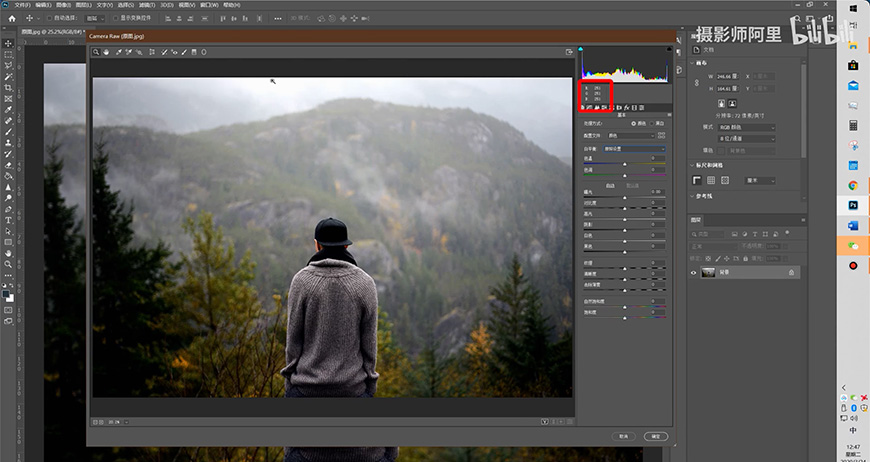Adjust the Temperature slider handle

(625, 165)
